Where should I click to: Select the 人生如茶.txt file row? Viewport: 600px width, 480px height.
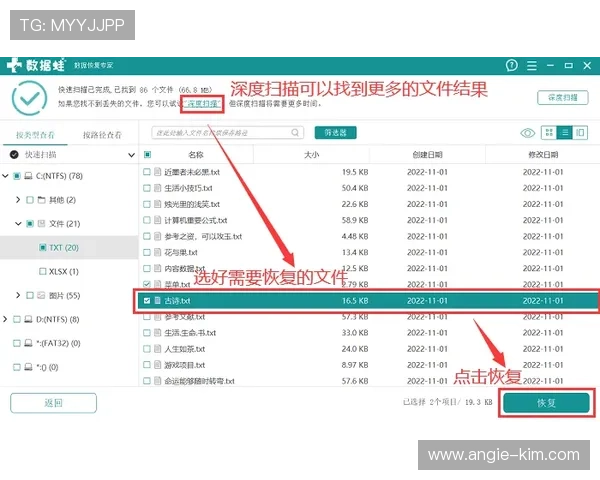pos(369,349)
